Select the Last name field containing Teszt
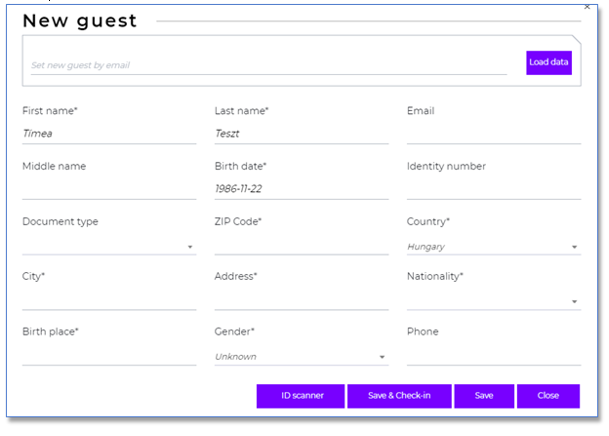The image size is (609, 436). coord(301,132)
